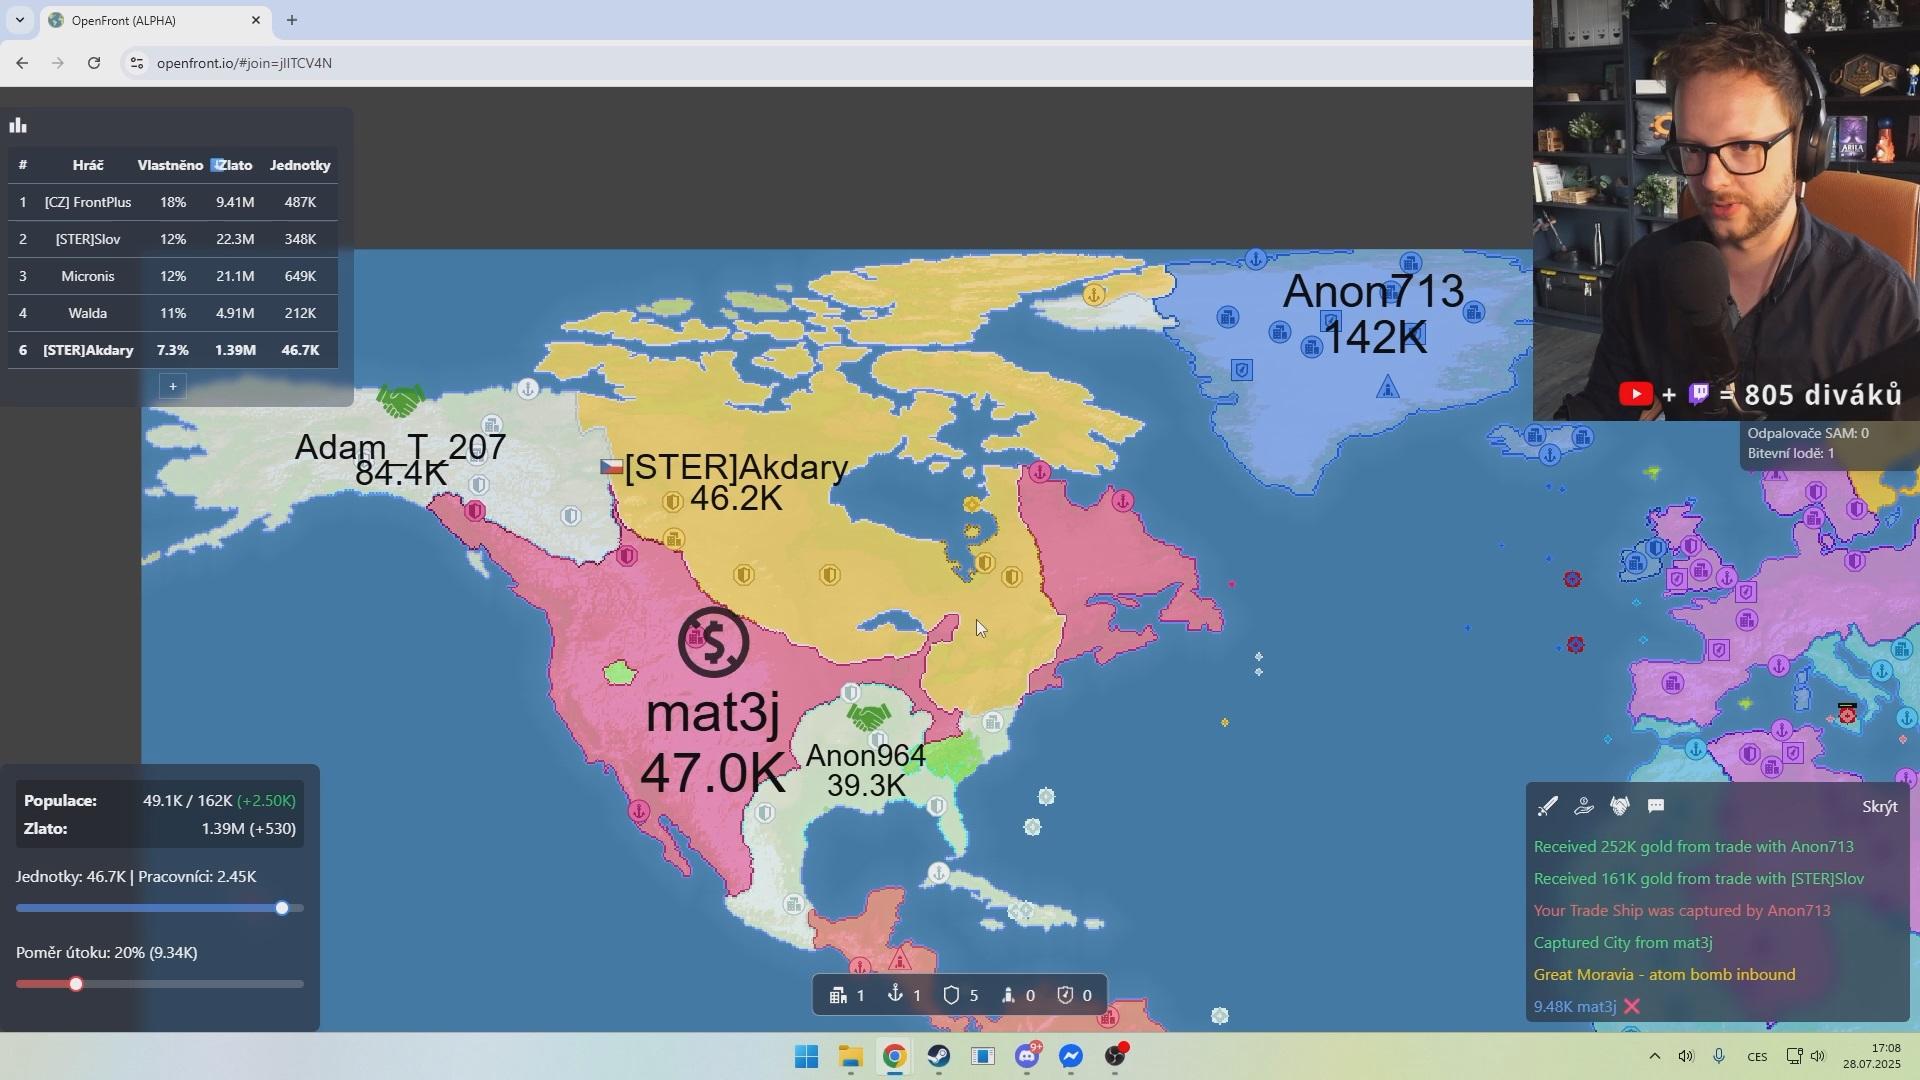Open site information icon in address bar
This screenshot has width=1920, height=1080.
click(x=137, y=63)
